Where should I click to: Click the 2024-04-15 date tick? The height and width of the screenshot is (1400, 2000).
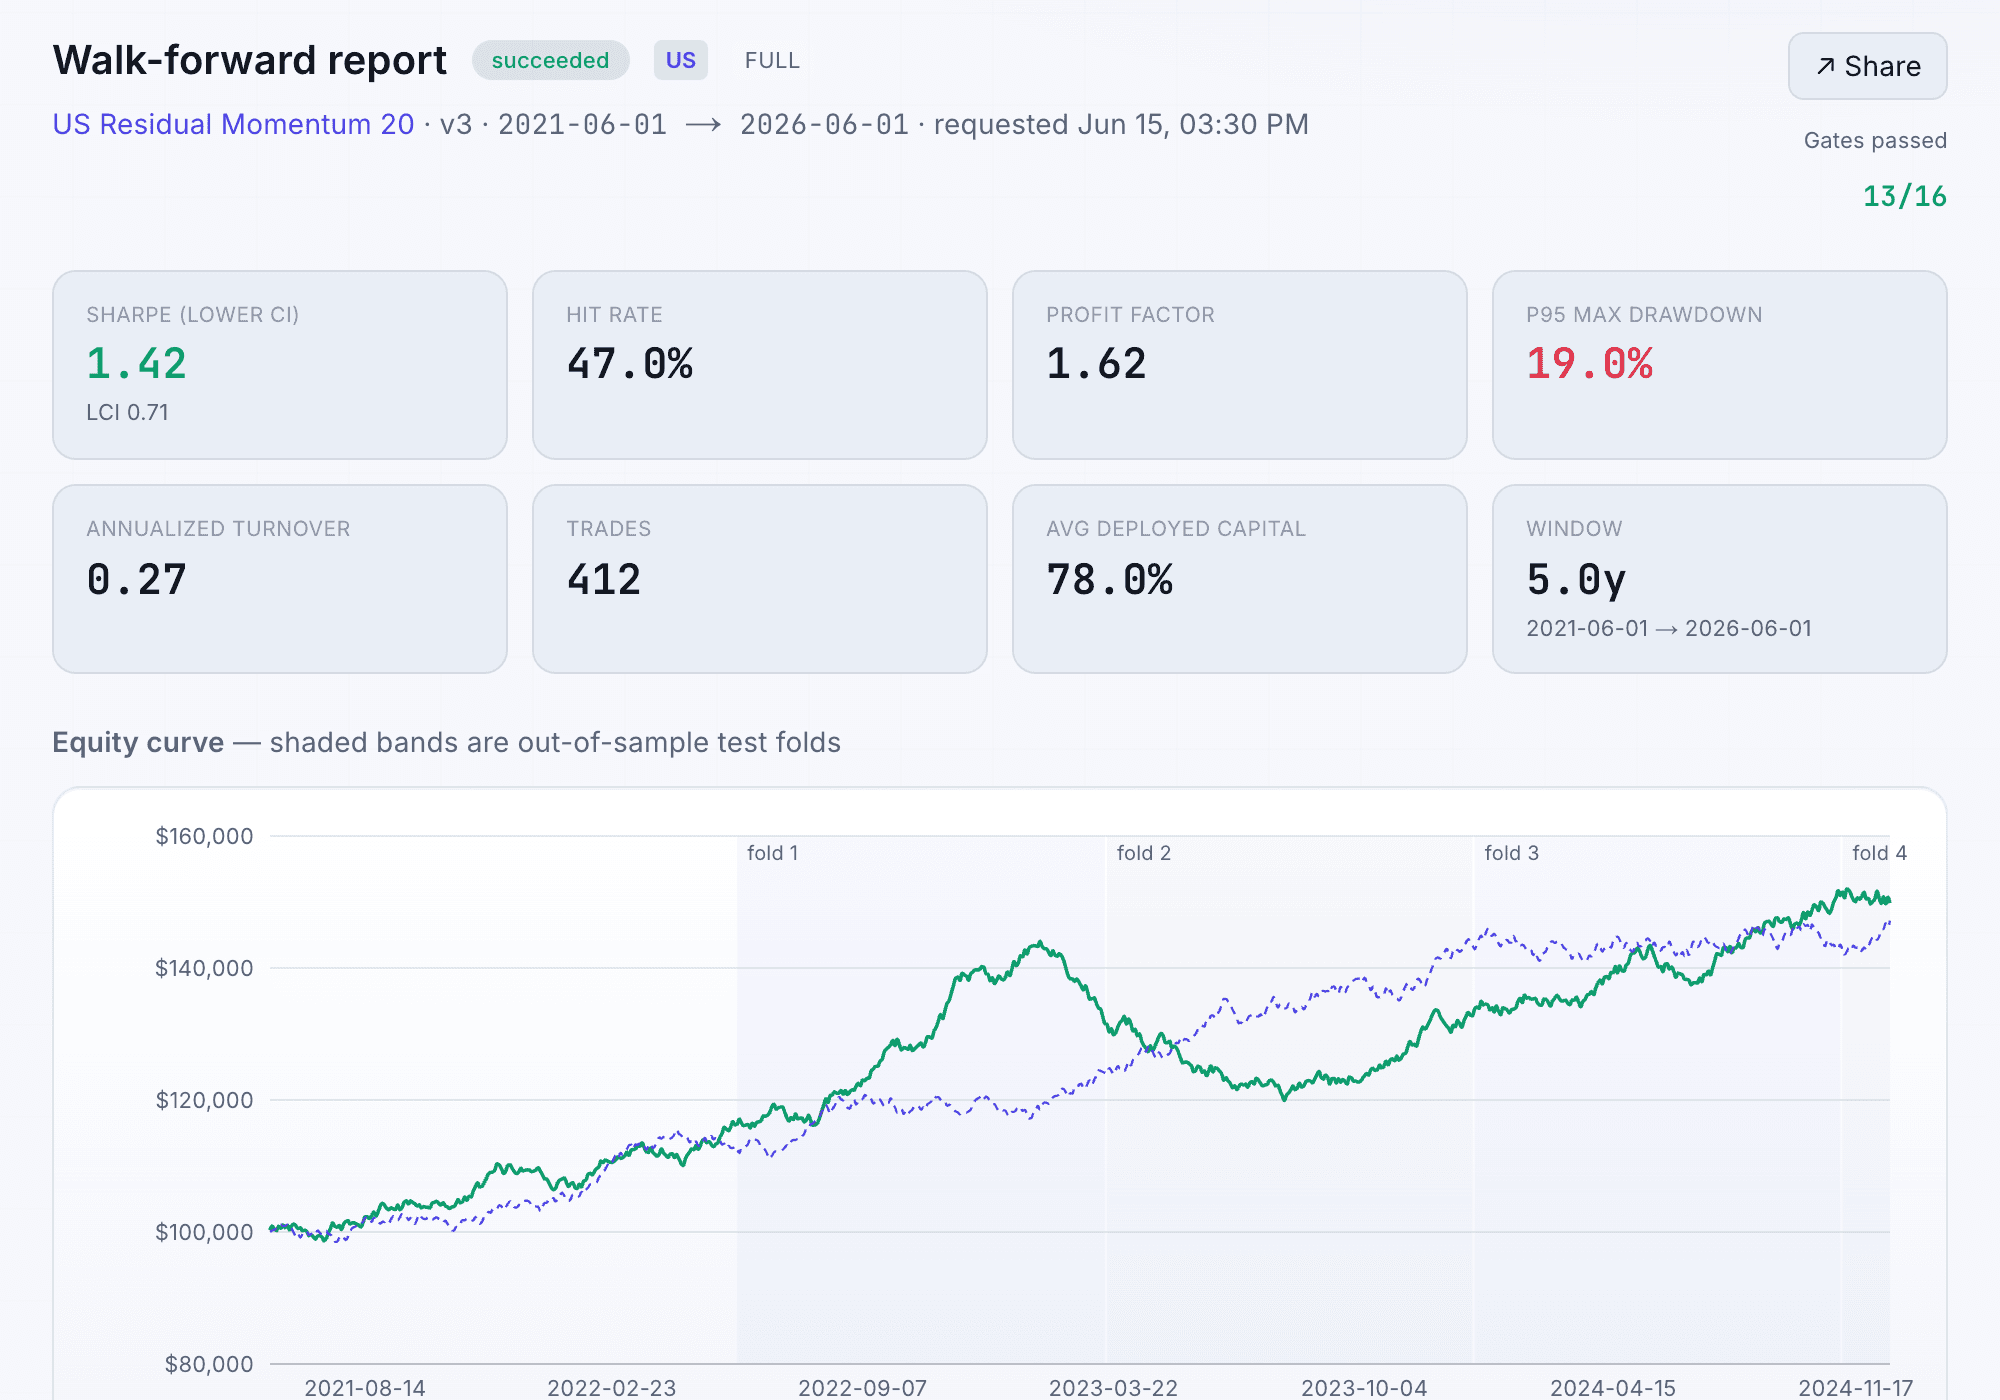click(1613, 1388)
